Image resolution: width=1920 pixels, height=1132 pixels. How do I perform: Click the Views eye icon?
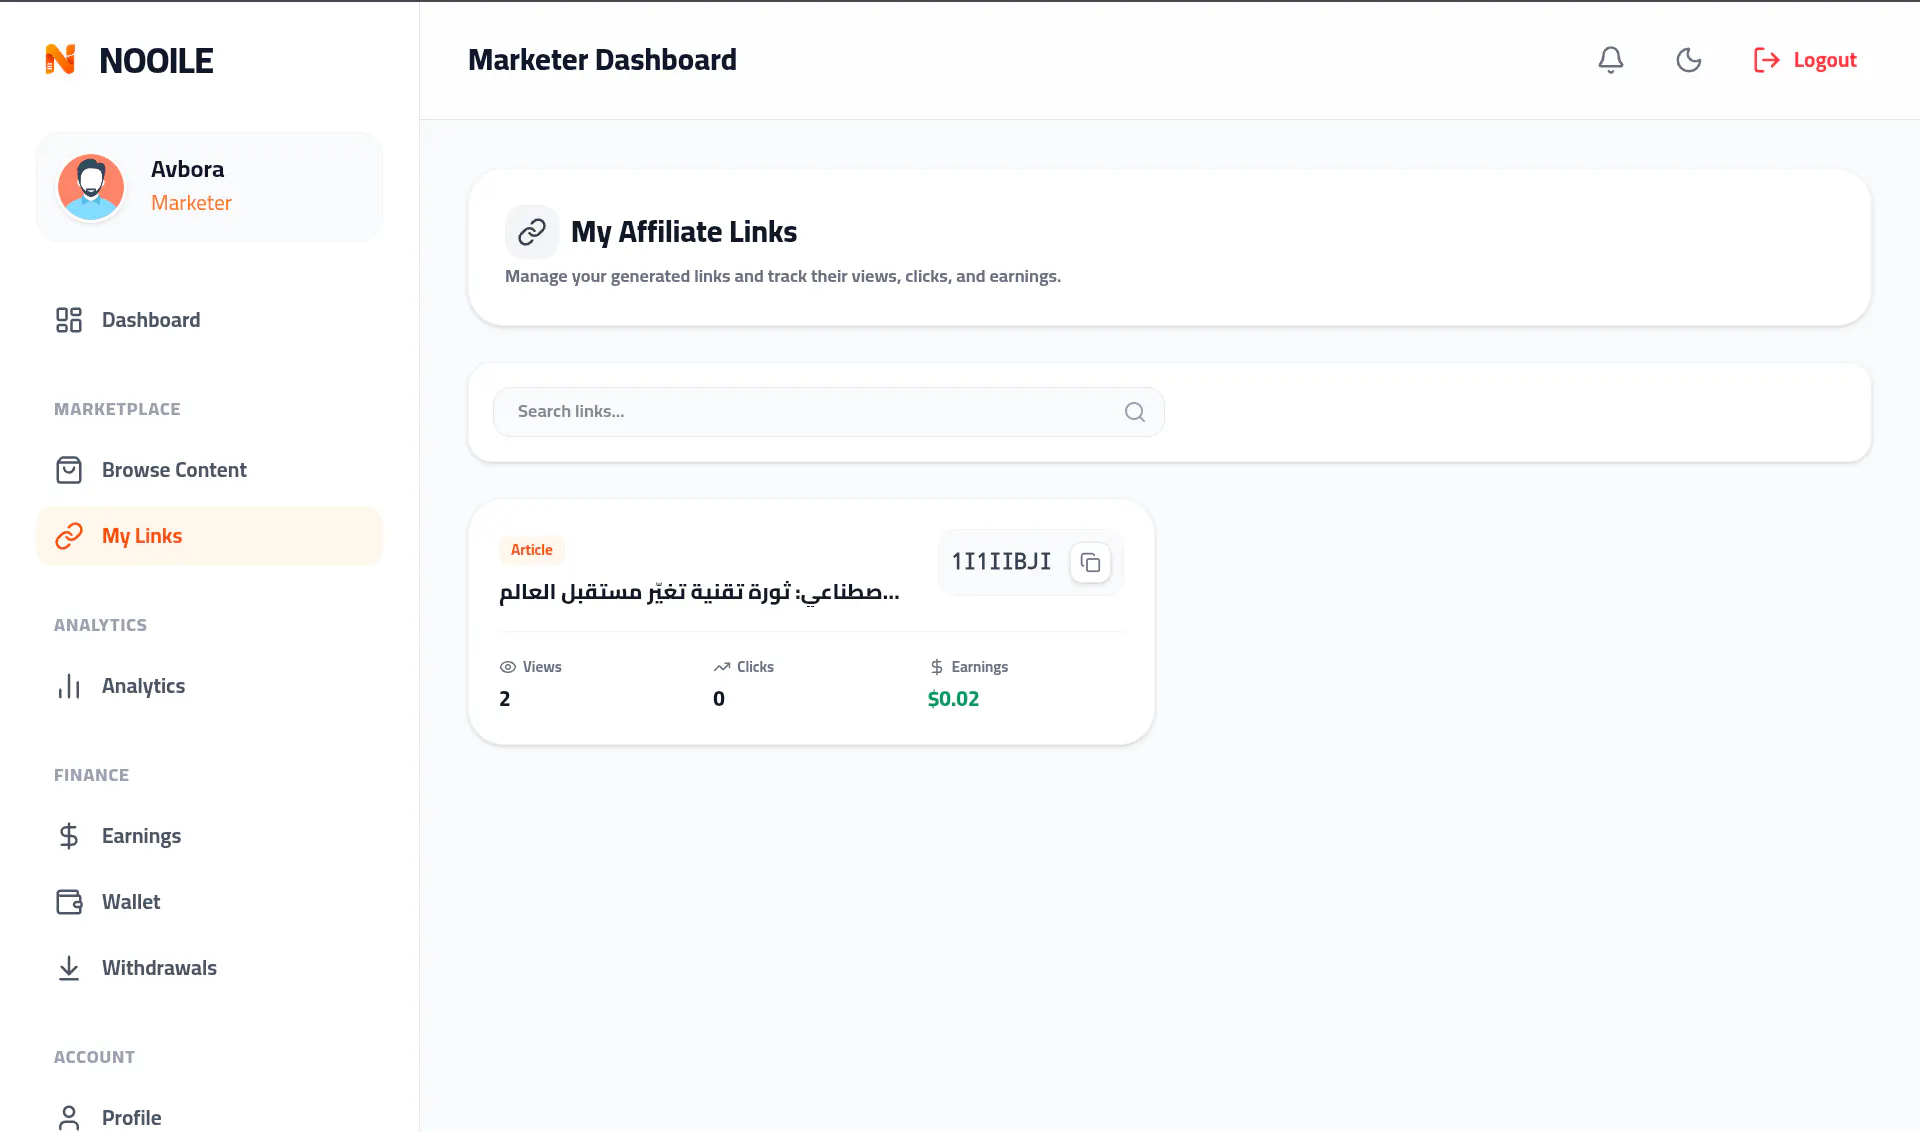coord(507,667)
